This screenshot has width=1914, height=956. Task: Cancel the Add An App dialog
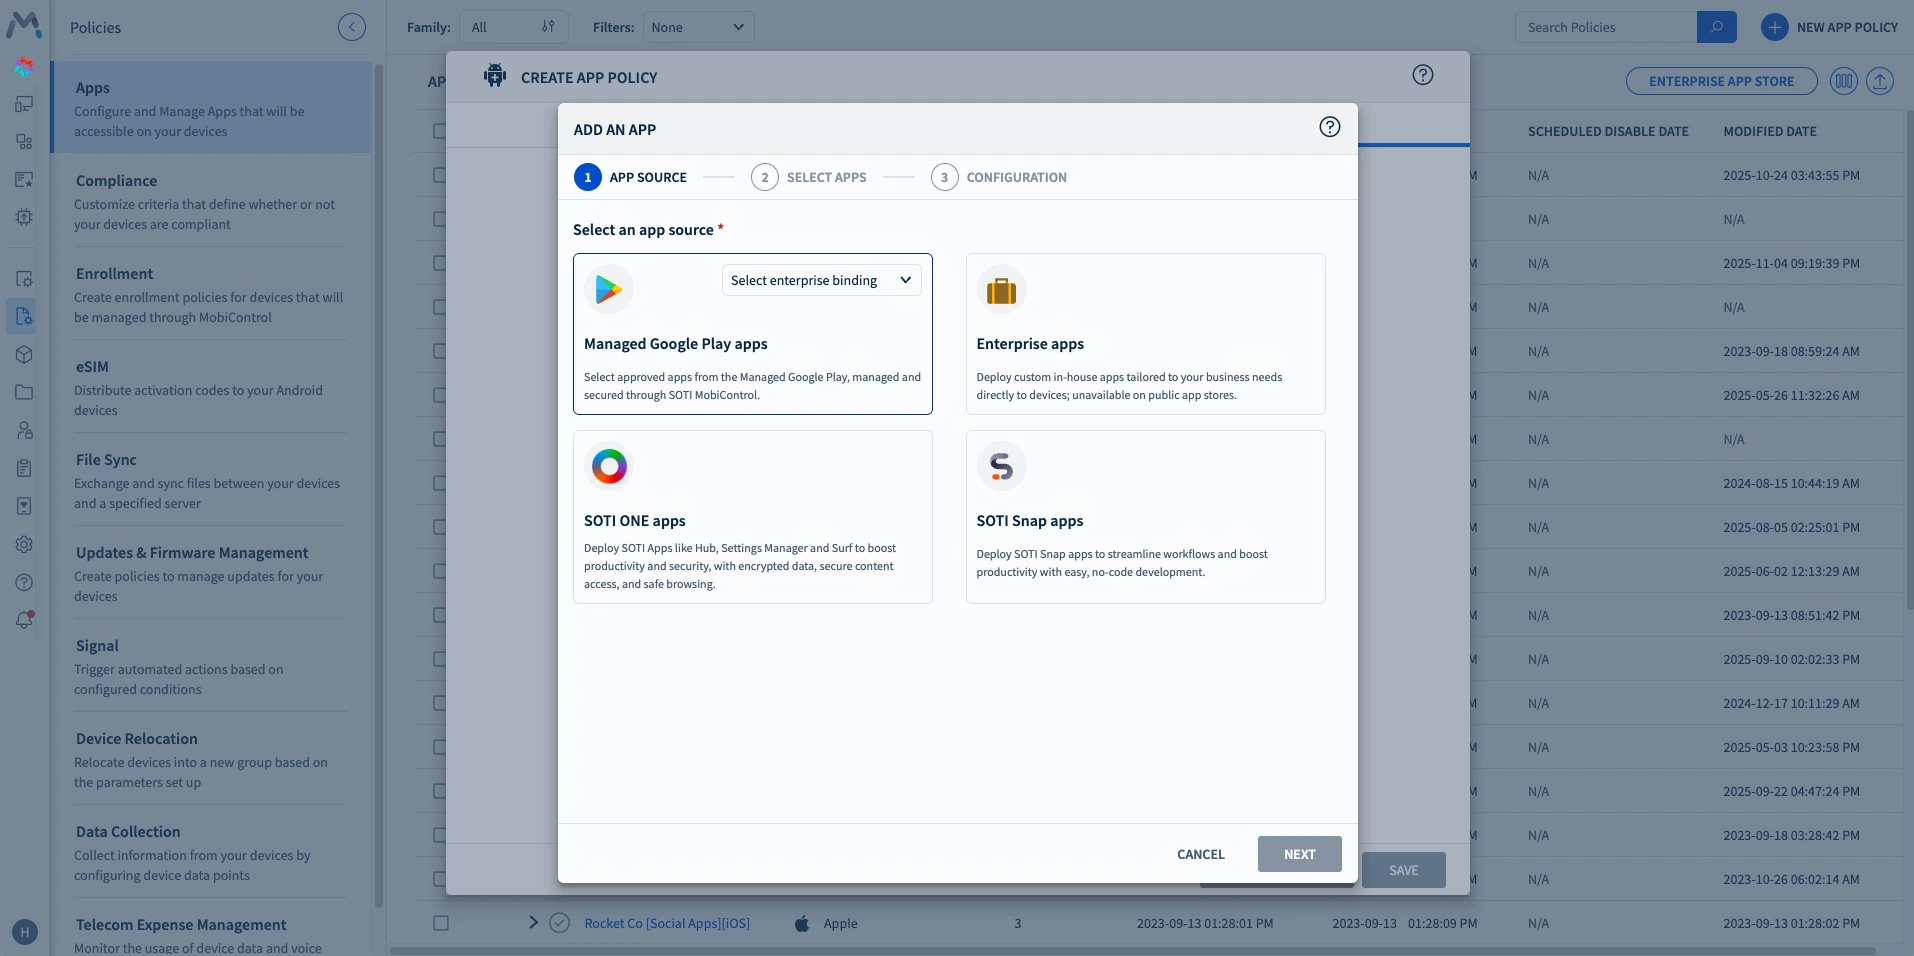tap(1200, 854)
